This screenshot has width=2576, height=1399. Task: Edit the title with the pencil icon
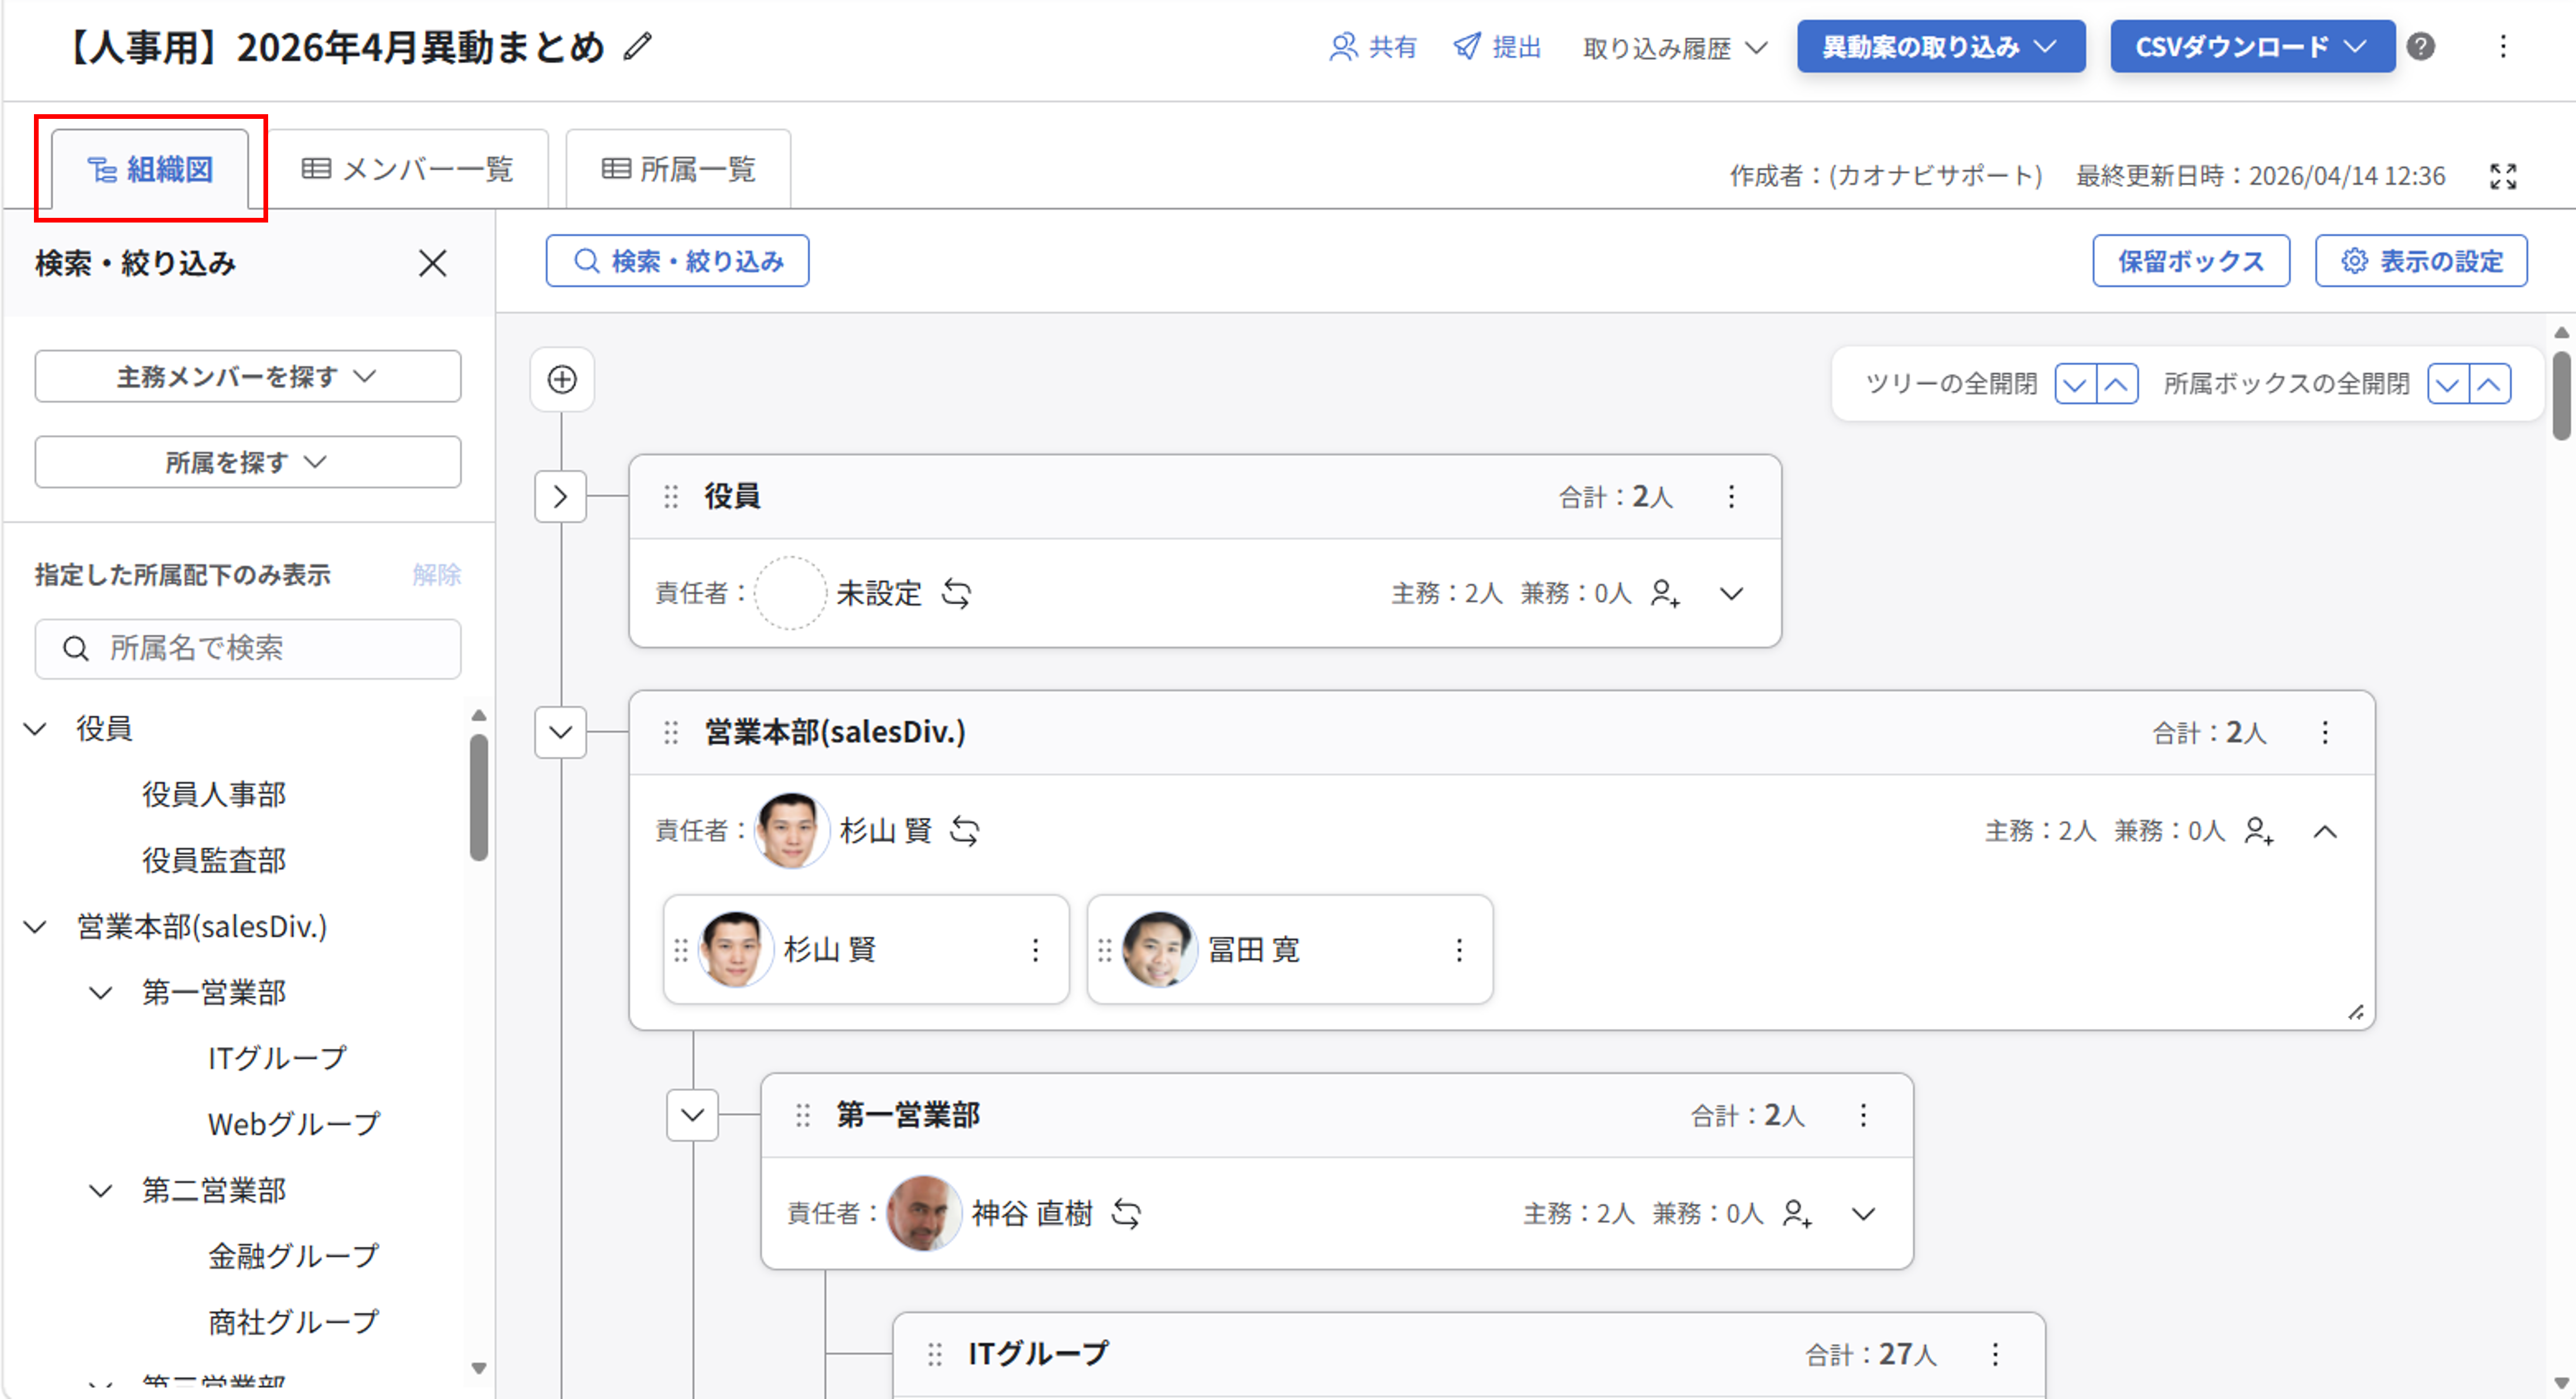[x=637, y=47]
